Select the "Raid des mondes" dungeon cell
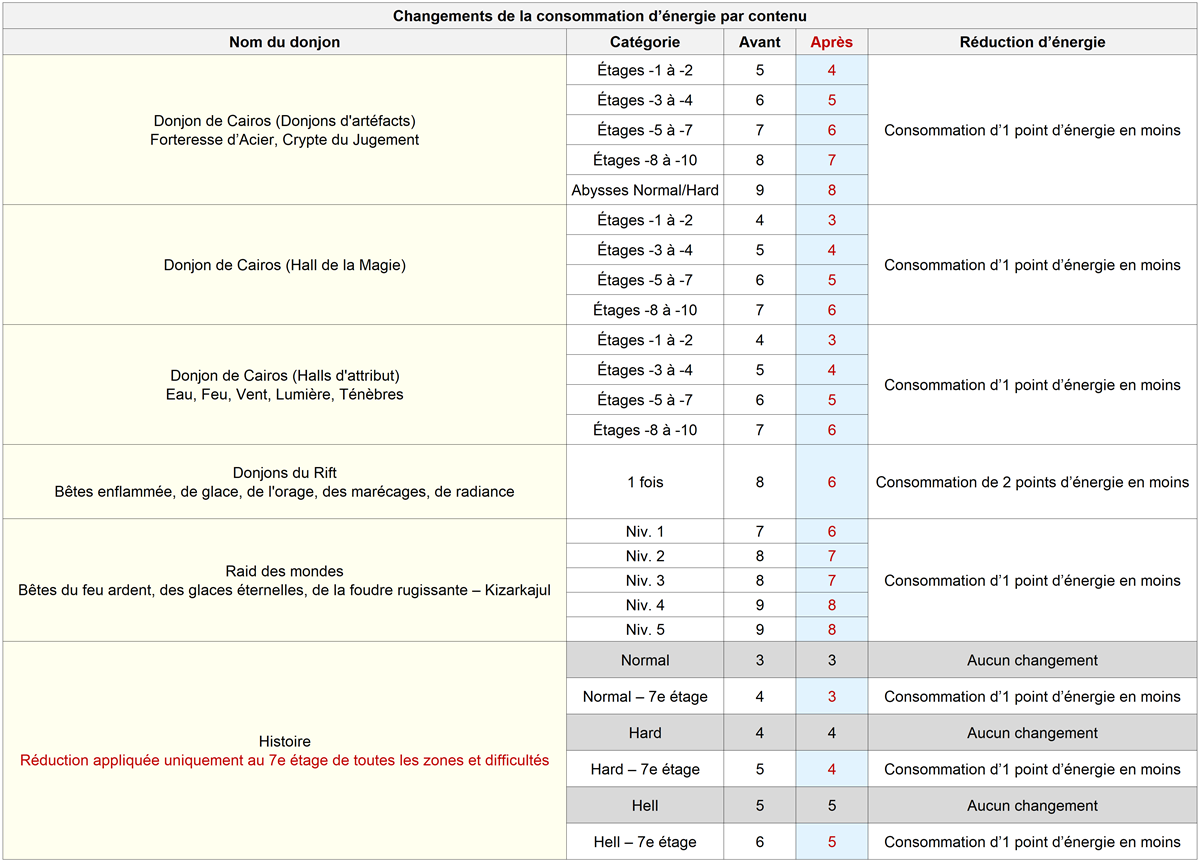1200x862 pixels. (x=284, y=571)
